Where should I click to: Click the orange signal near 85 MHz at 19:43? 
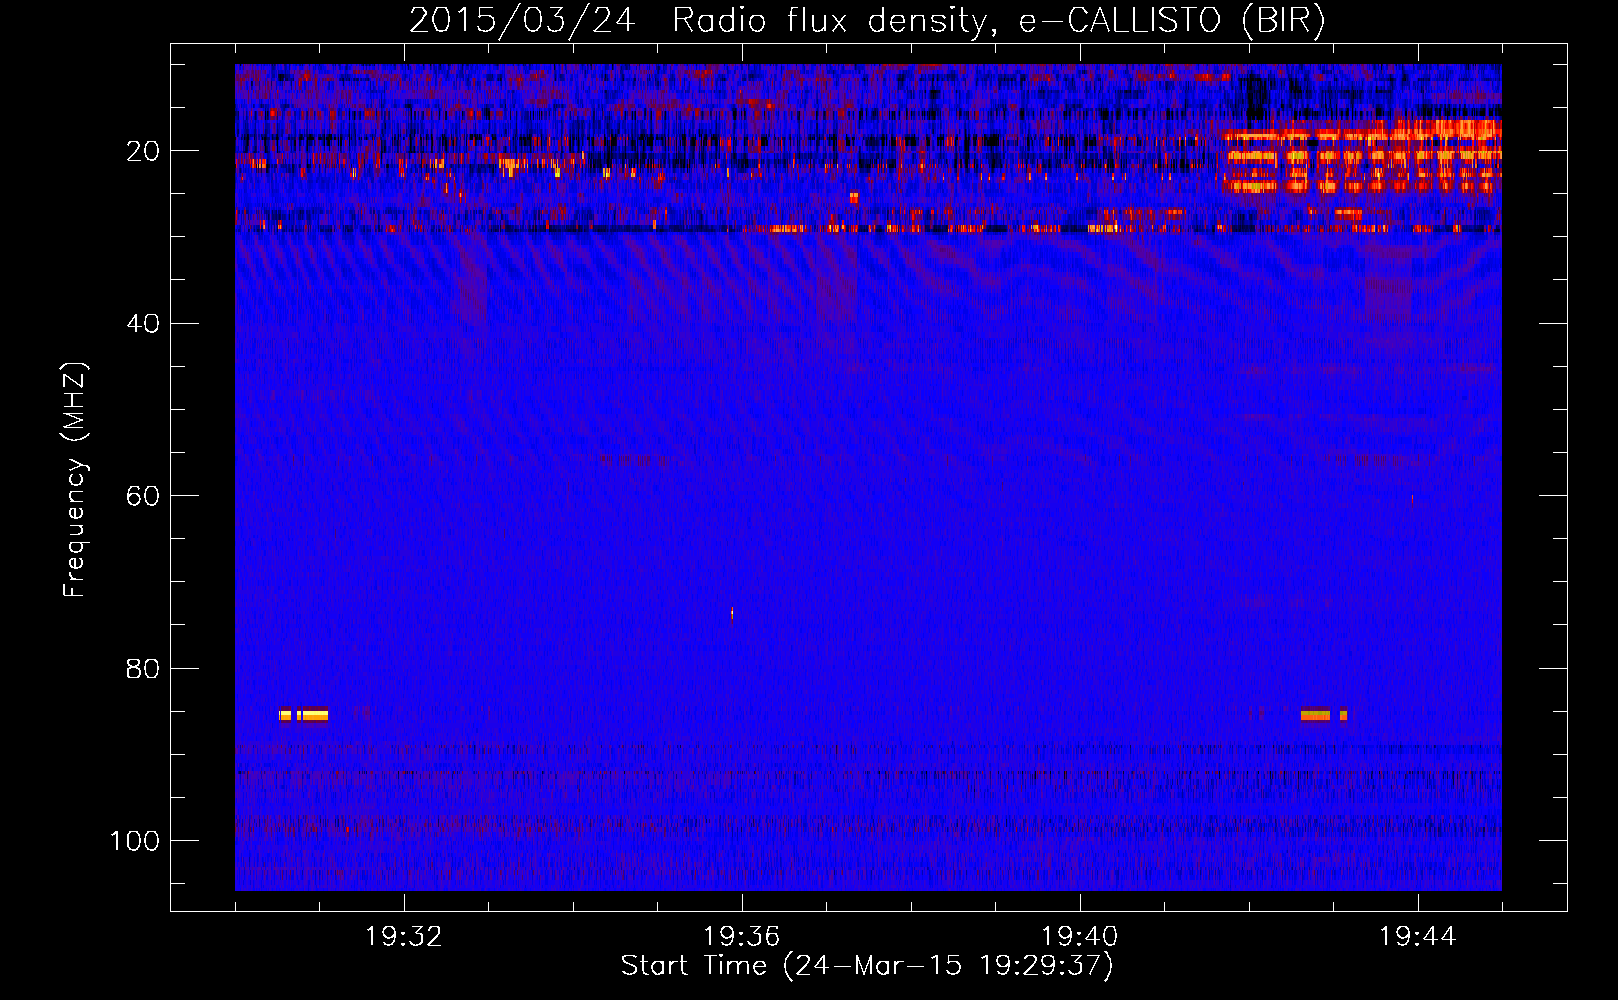[1323, 715]
